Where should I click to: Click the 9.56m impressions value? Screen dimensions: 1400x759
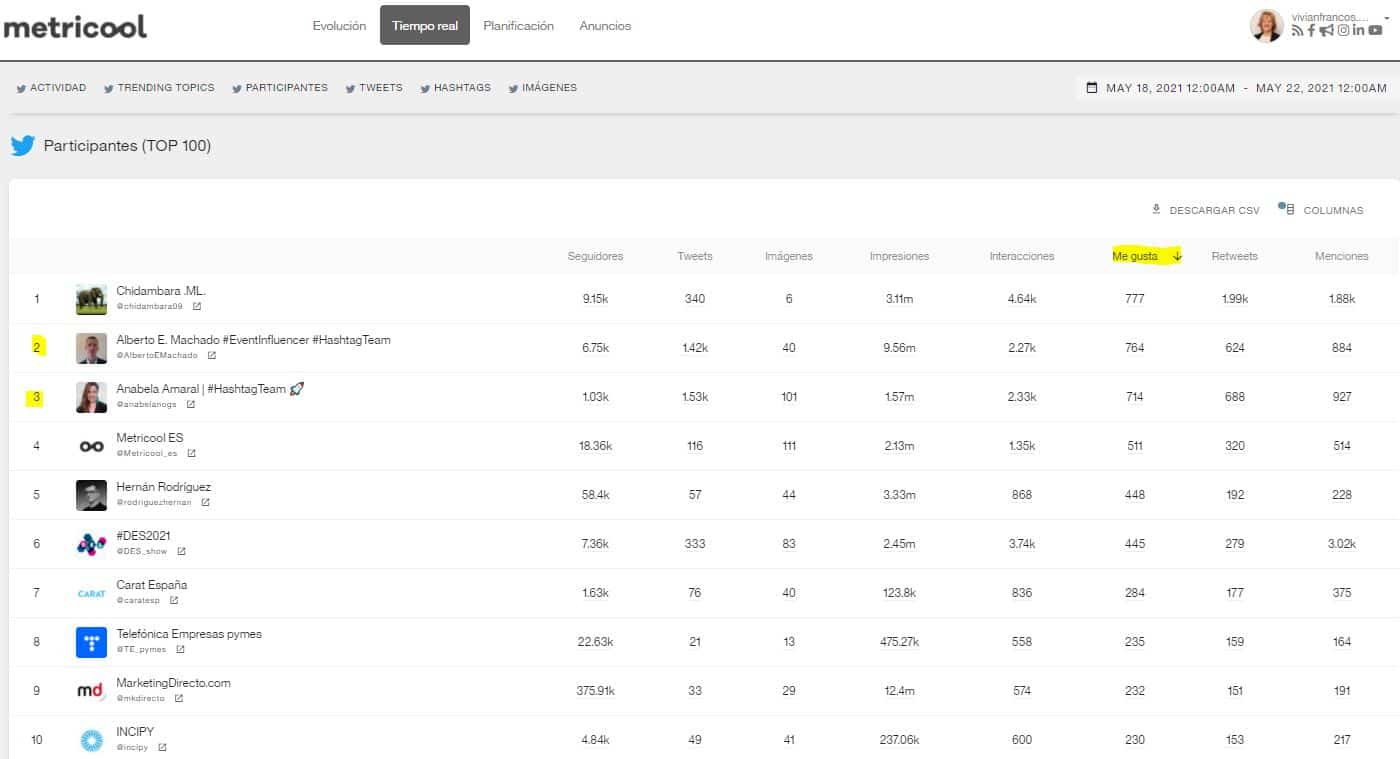(x=899, y=348)
